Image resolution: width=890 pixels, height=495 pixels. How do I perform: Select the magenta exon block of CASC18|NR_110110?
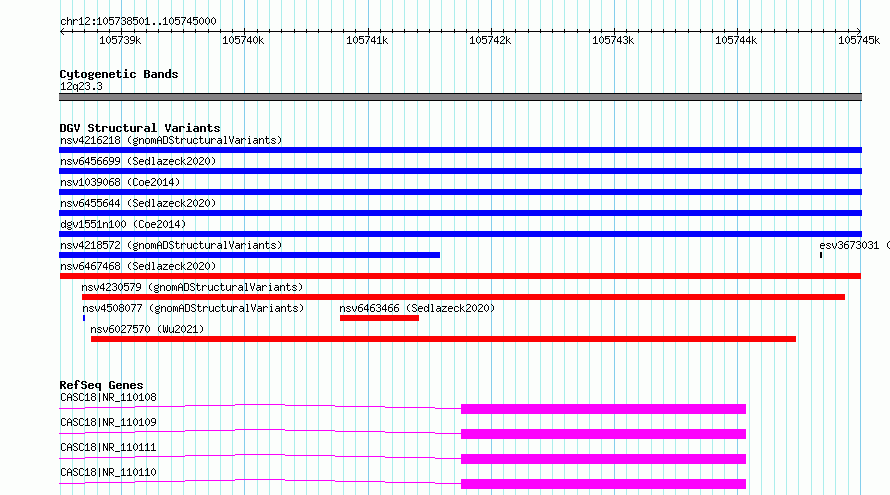click(603, 484)
